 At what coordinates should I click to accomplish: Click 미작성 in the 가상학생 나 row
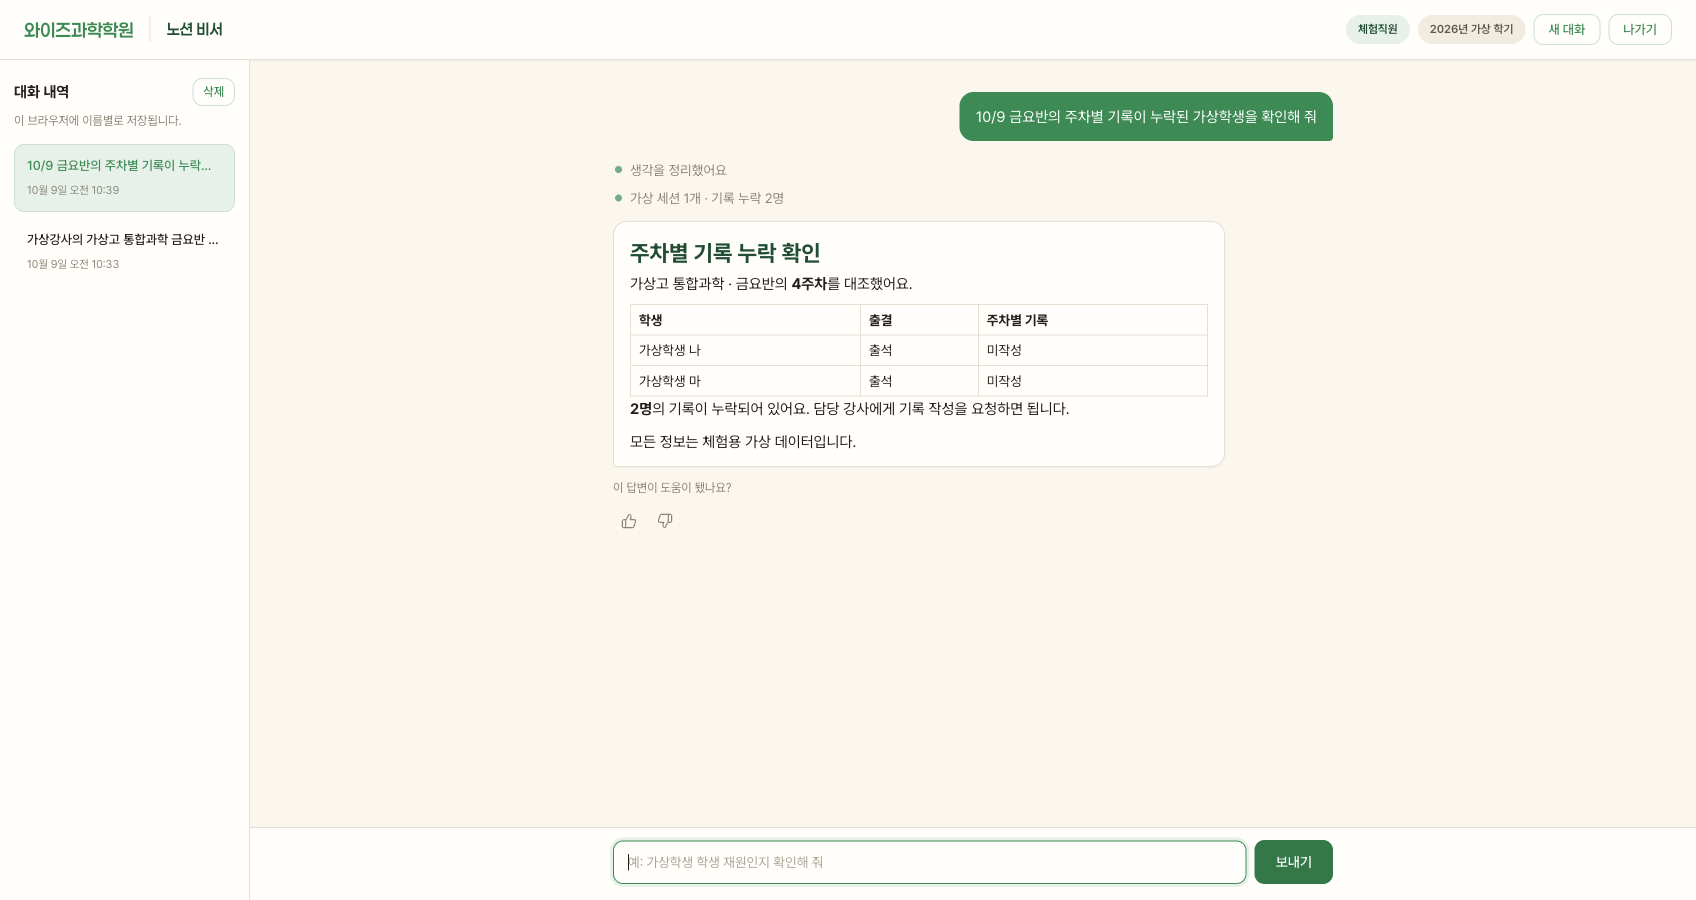(x=1093, y=350)
